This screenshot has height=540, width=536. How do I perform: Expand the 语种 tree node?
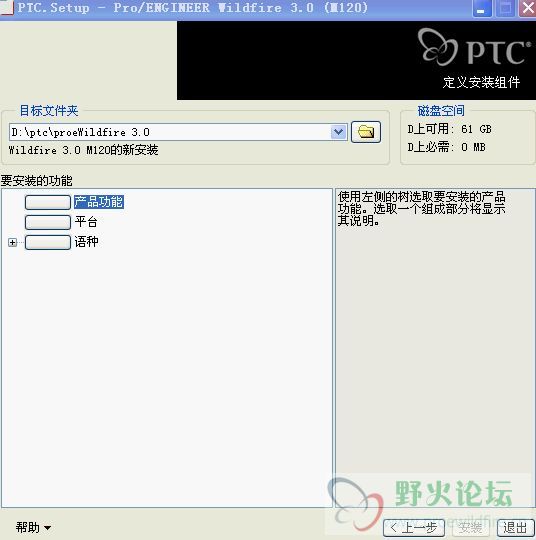coord(12,242)
